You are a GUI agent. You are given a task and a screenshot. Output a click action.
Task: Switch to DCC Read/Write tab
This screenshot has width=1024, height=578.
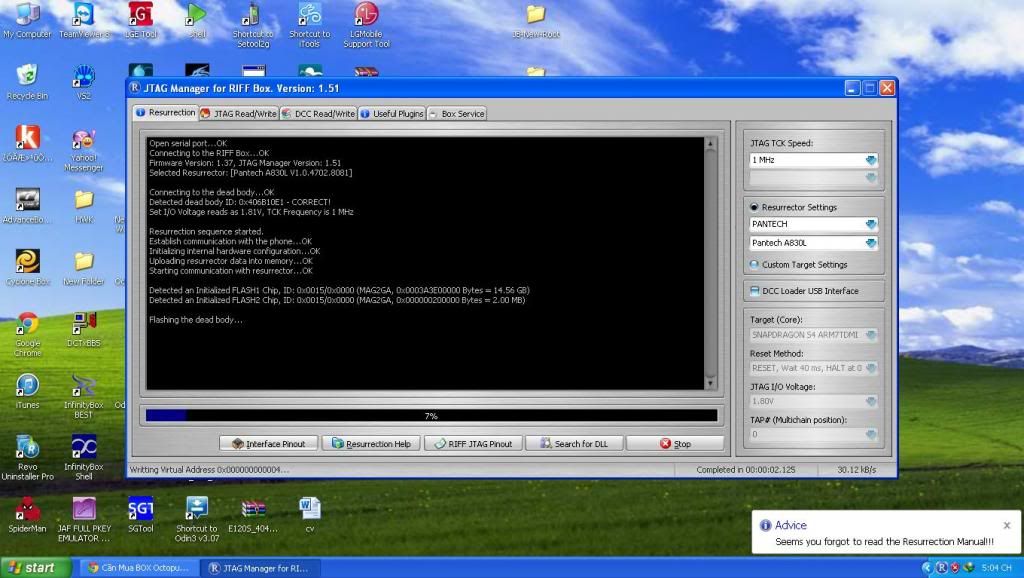tap(319, 114)
